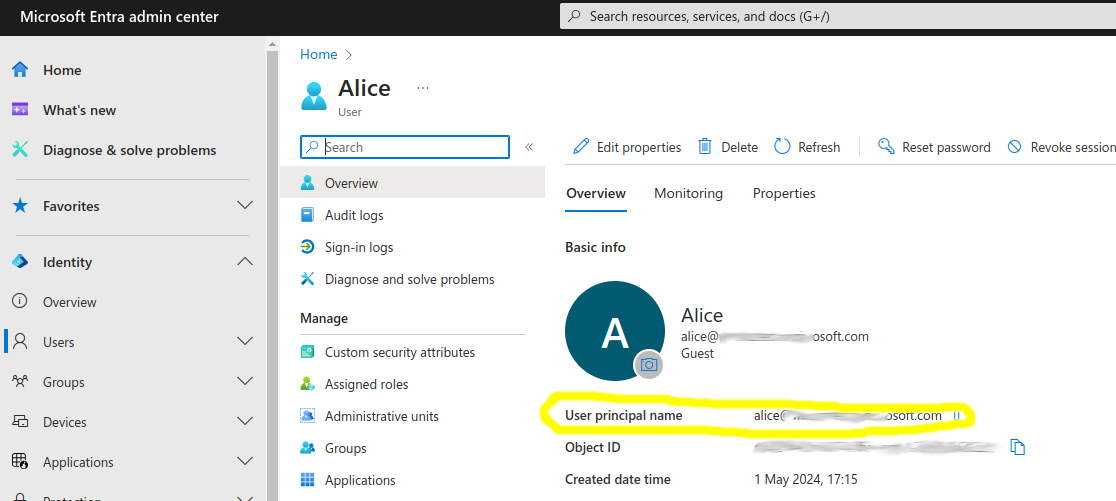This screenshot has height=501, width=1116.
Task: Expand the Favorites section chevron
Action: click(245, 206)
